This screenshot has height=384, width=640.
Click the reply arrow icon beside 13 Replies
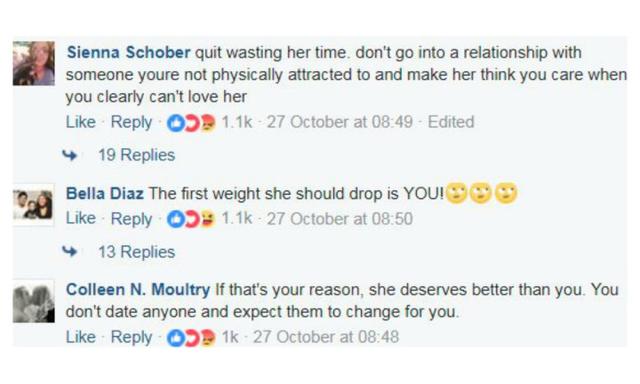pos(69,251)
